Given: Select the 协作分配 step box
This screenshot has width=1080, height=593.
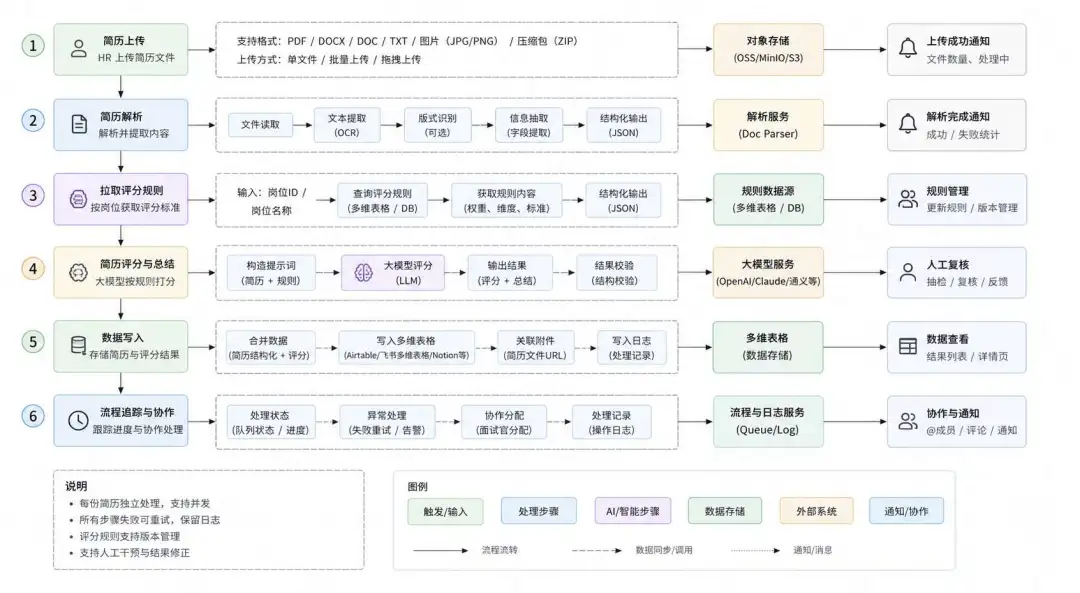Looking at the screenshot, I should [504, 422].
